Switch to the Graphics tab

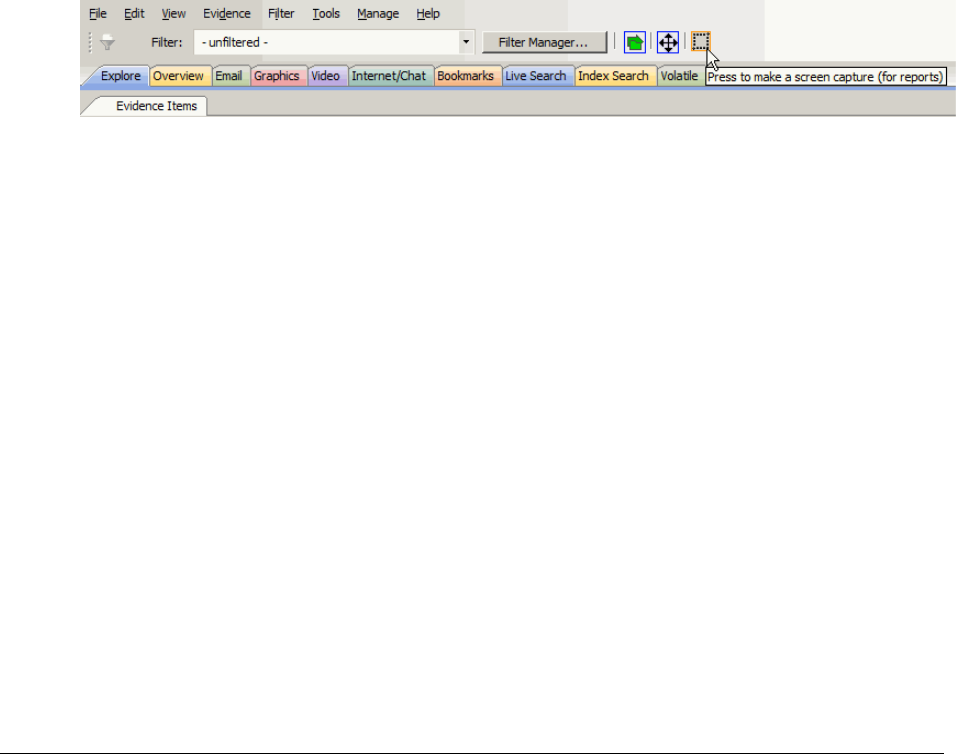click(276, 76)
